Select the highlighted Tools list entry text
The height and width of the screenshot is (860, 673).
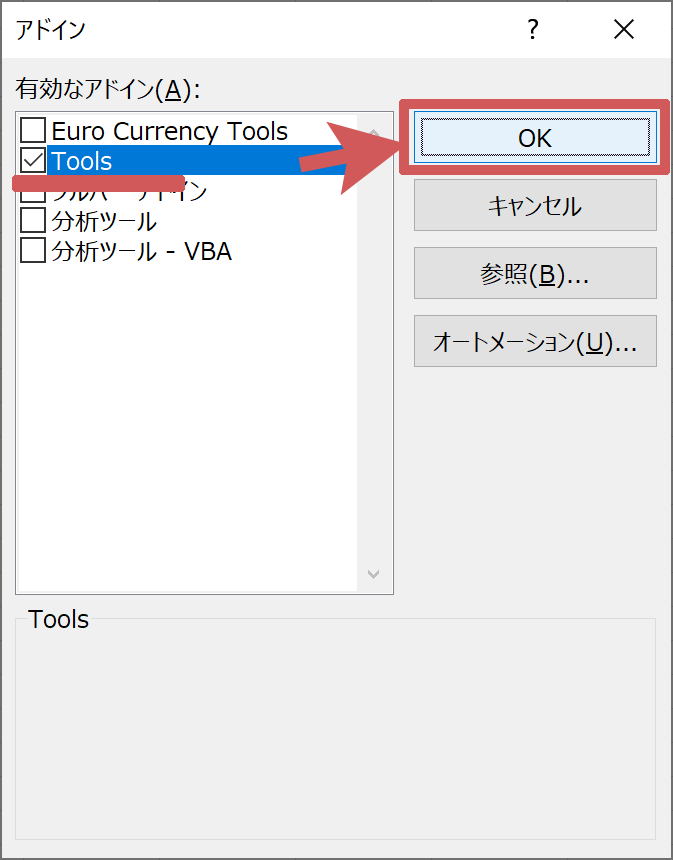click(82, 161)
